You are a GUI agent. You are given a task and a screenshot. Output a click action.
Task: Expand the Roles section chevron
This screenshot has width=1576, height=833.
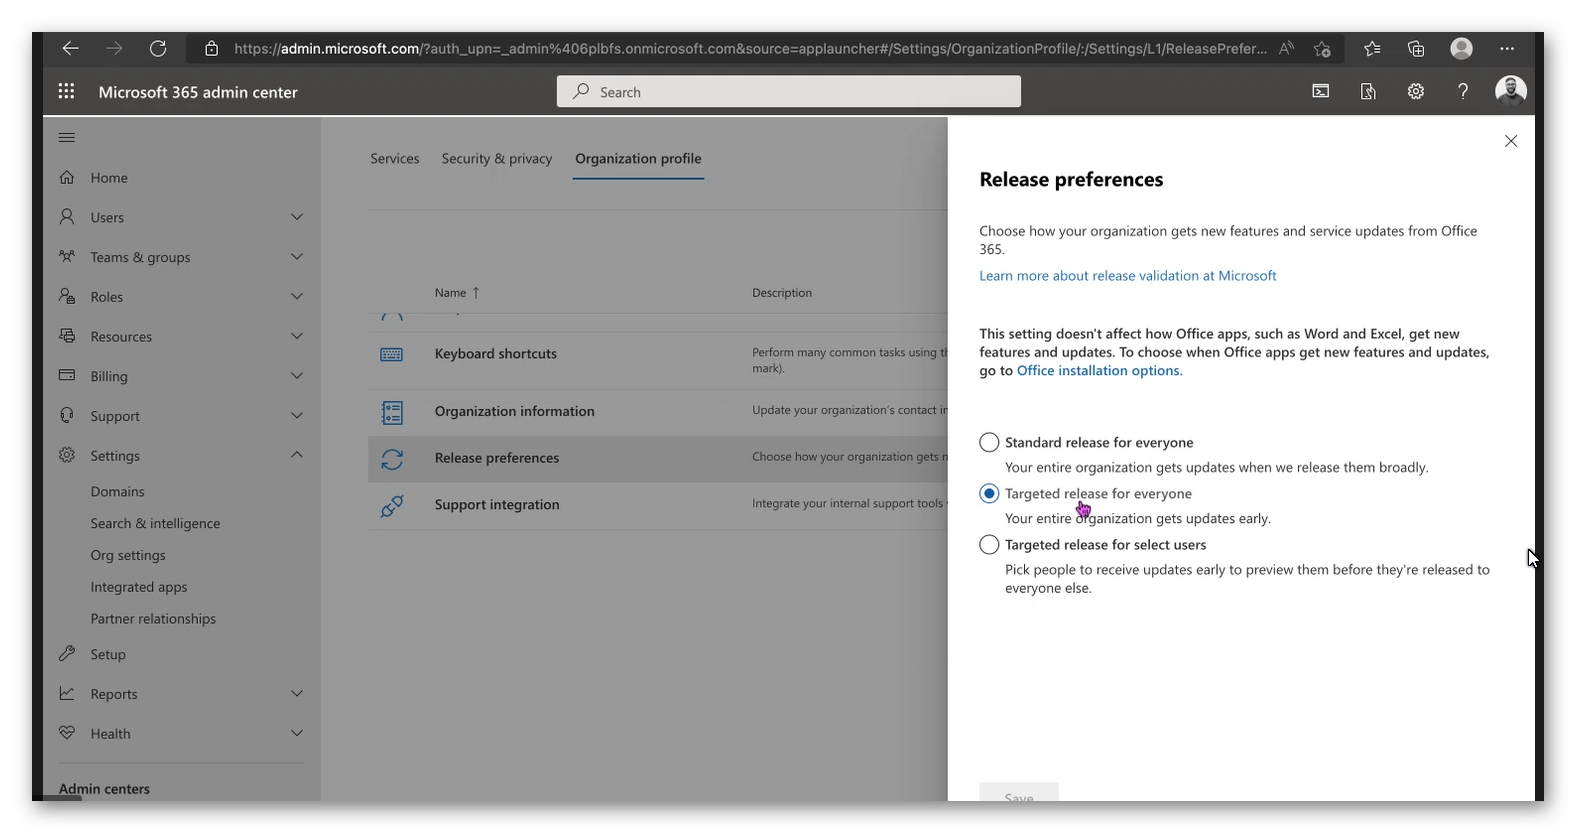tap(297, 296)
